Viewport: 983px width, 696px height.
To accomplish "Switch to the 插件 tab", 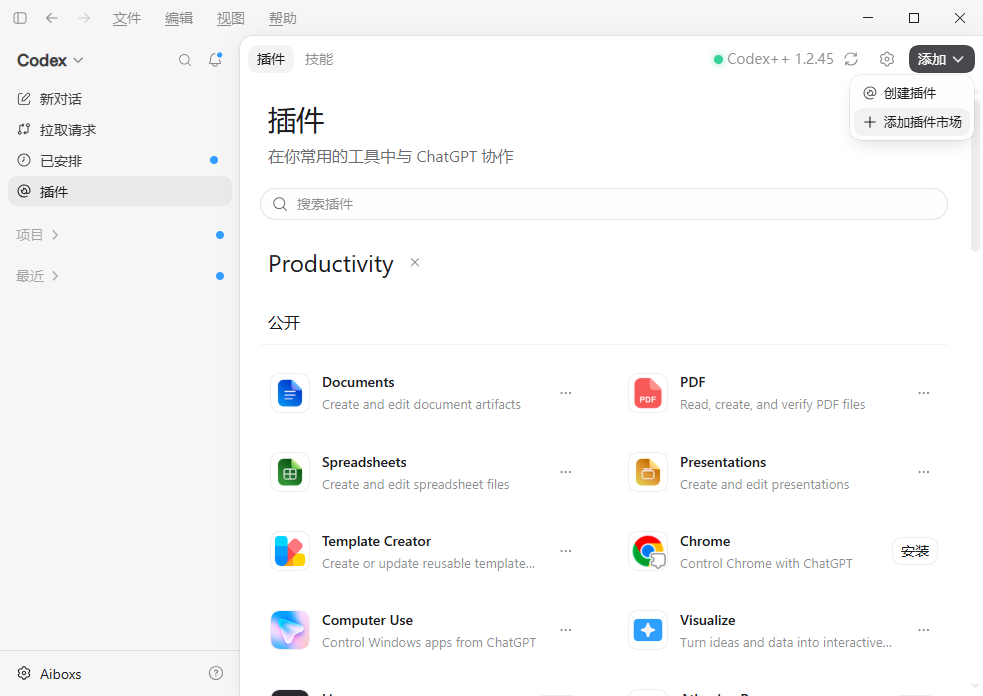I will [271, 59].
